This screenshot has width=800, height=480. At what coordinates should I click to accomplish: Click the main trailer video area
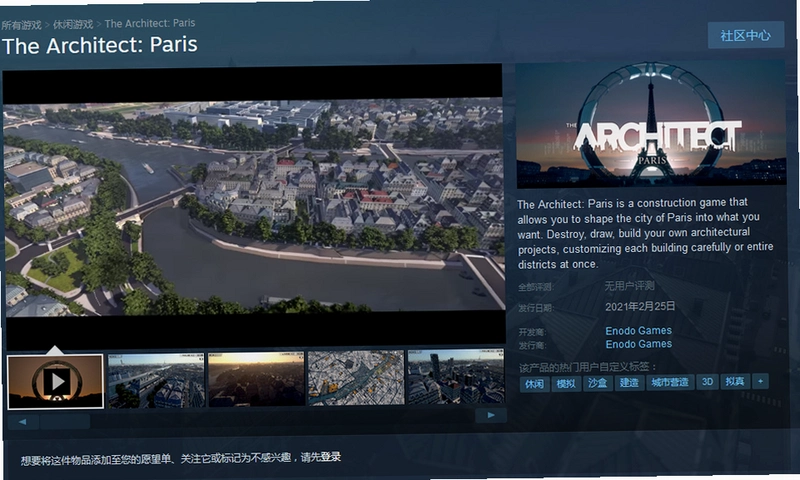point(254,206)
